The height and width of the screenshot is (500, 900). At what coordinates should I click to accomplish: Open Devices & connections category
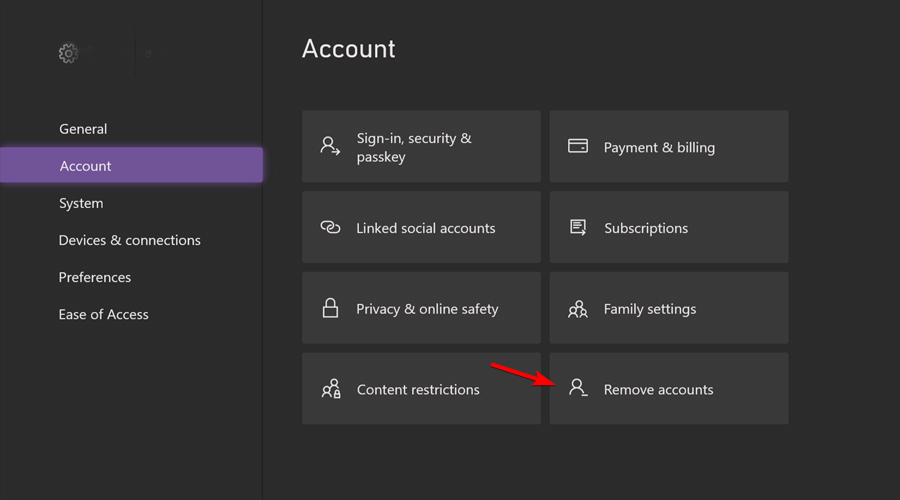point(131,240)
